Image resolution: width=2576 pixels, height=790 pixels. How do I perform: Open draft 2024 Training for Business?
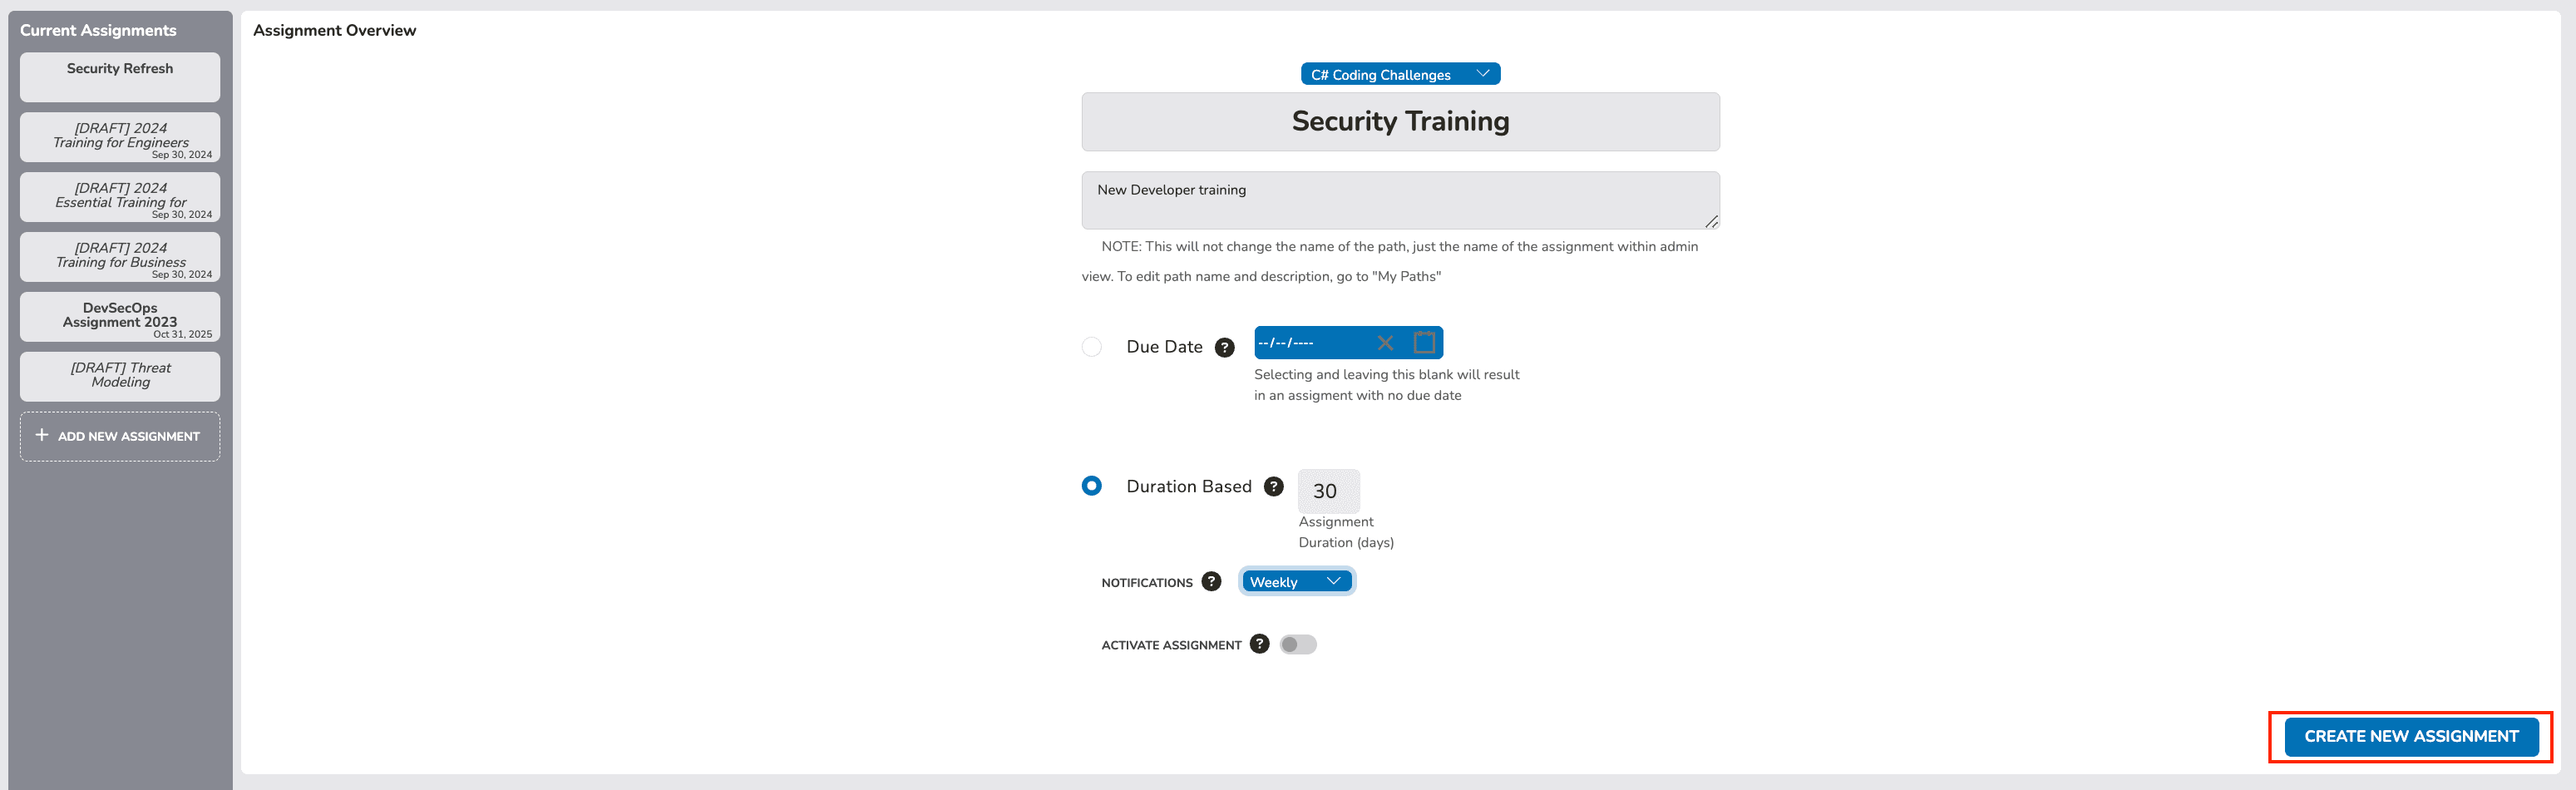point(120,257)
